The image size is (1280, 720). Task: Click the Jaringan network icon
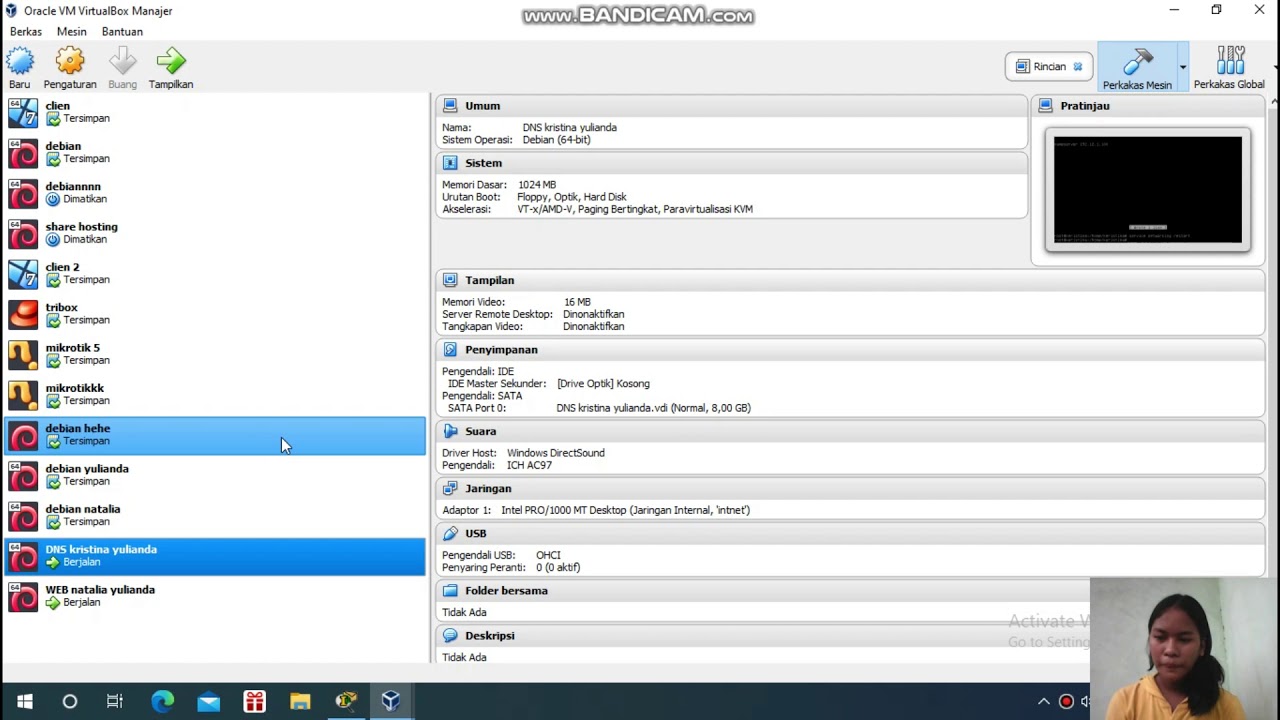coord(450,489)
